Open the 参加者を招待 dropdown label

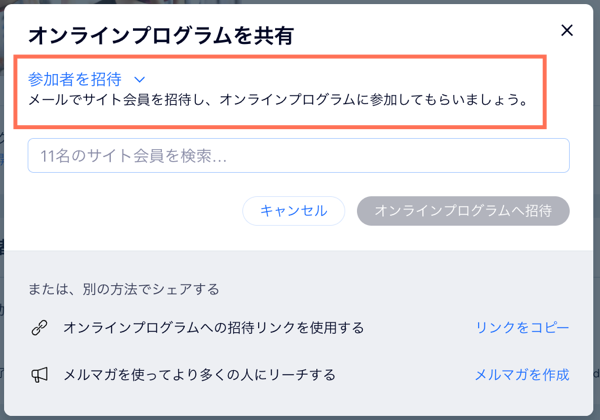75,79
